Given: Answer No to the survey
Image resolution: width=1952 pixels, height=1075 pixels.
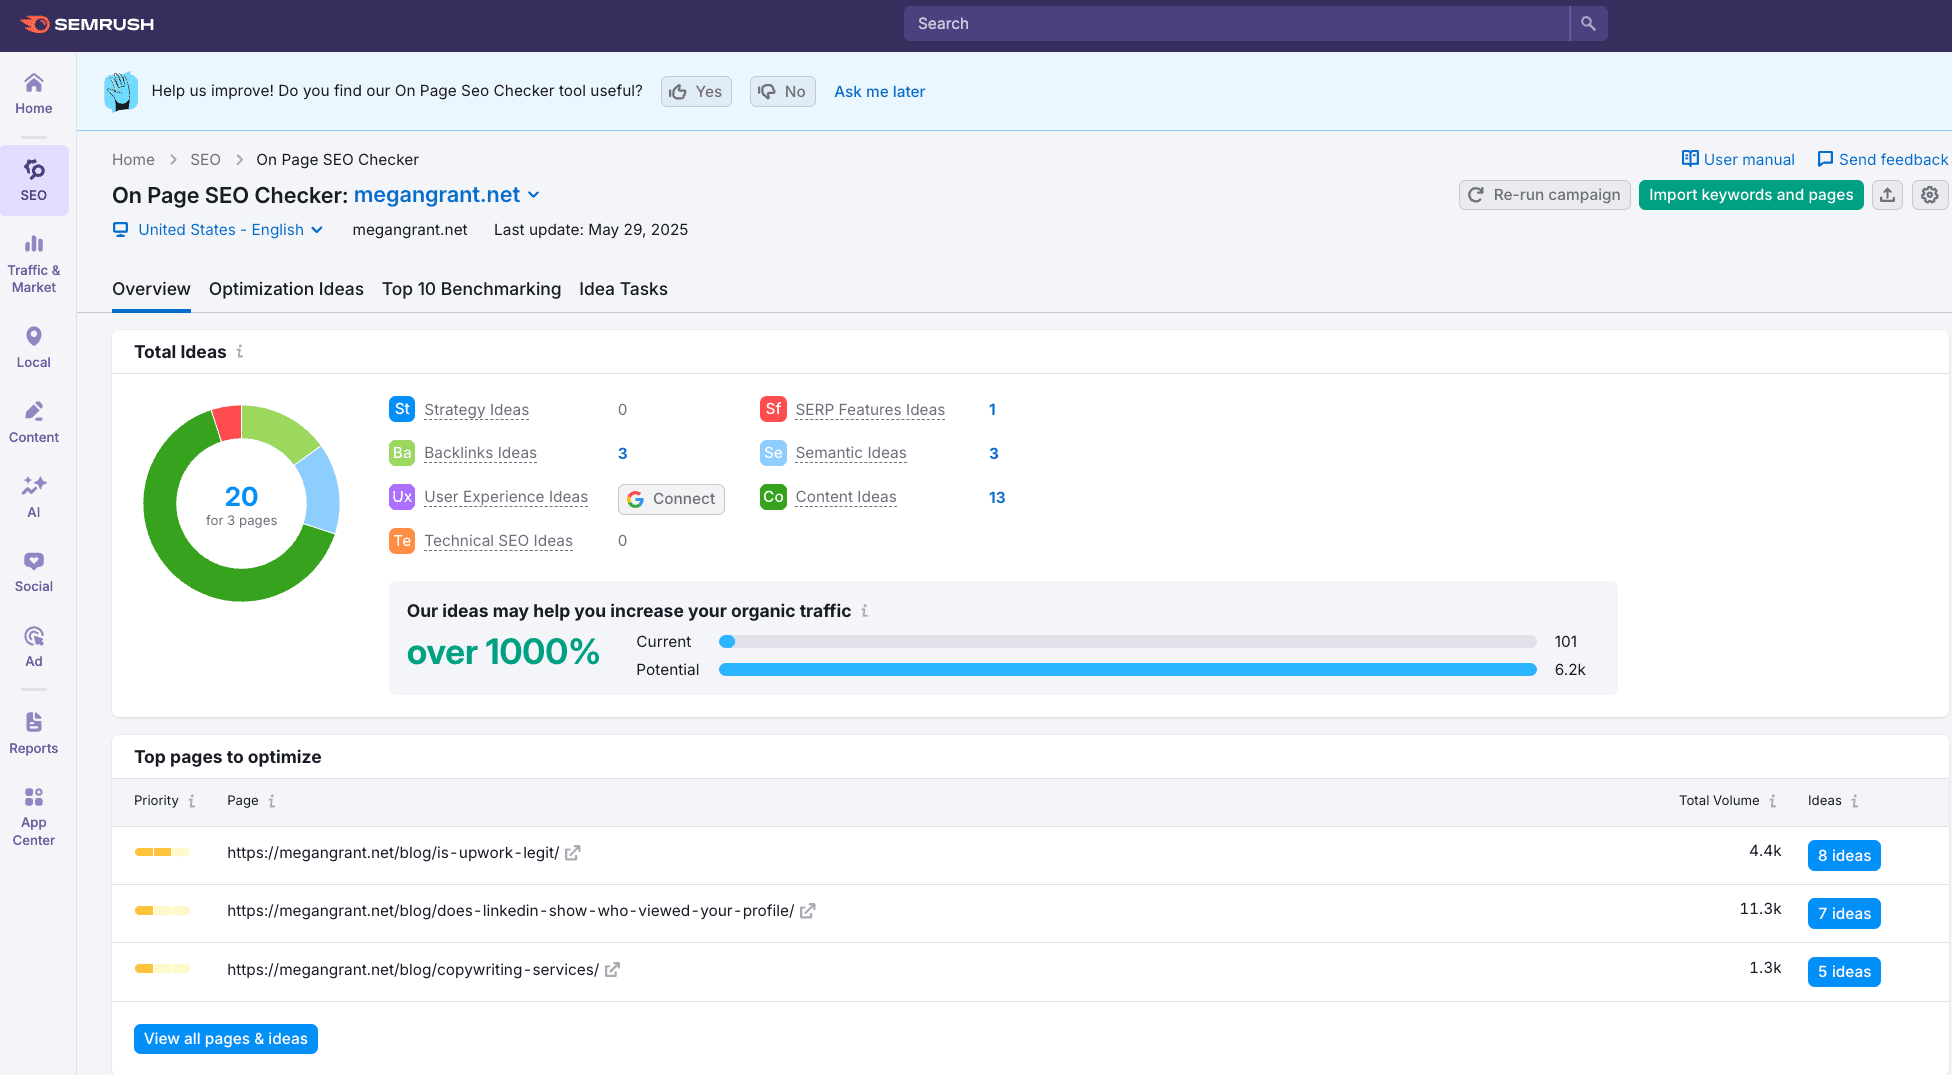Looking at the screenshot, I should (x=782, y=92).
